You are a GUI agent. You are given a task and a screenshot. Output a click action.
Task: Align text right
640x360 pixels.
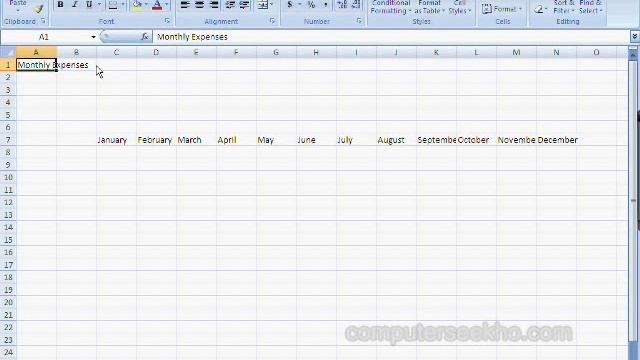[214, 4]
